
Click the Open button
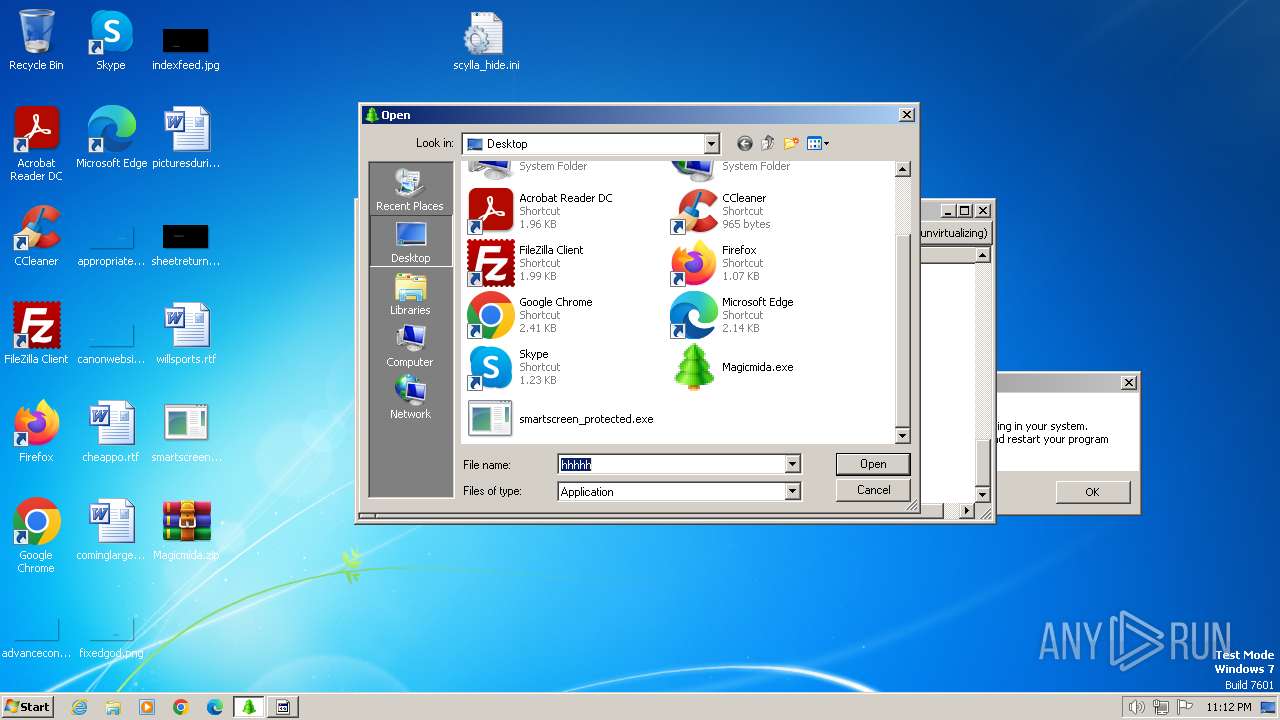[873, 464]
